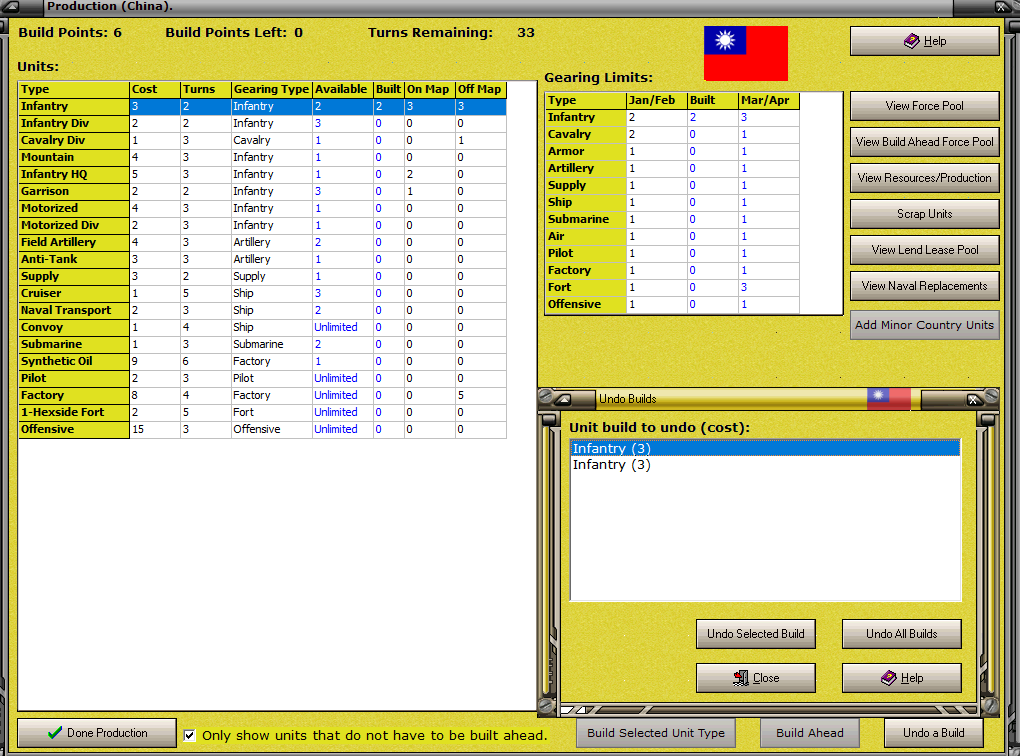Image resolution: width=1020 pixels, height=756 pixels.
Task: Click the Scrap Units button
Action: 924,214
